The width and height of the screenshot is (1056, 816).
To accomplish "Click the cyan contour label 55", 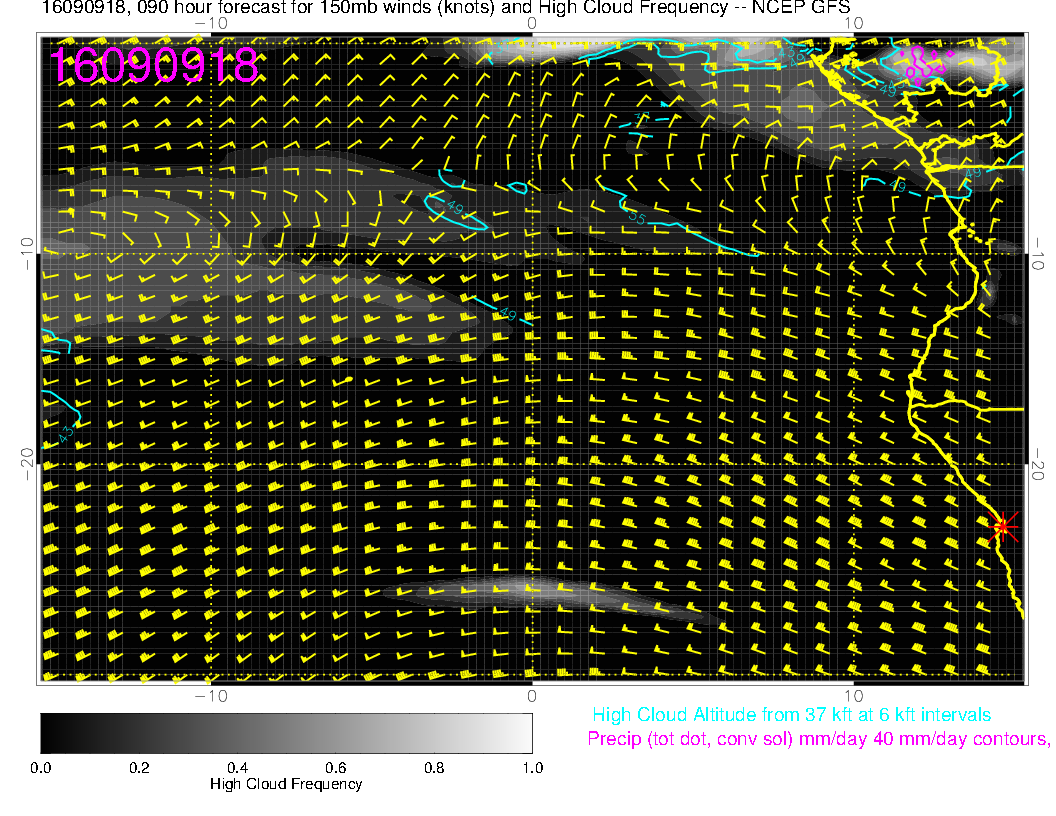I will (x=636, y=216).
